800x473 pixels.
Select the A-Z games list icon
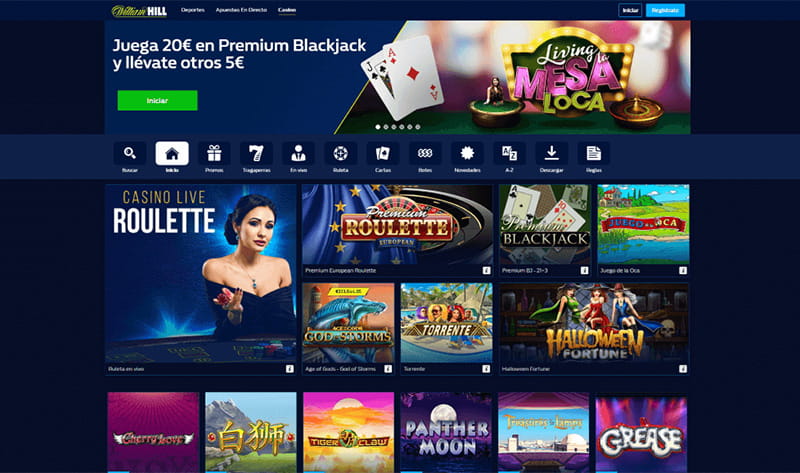(509, 153)
